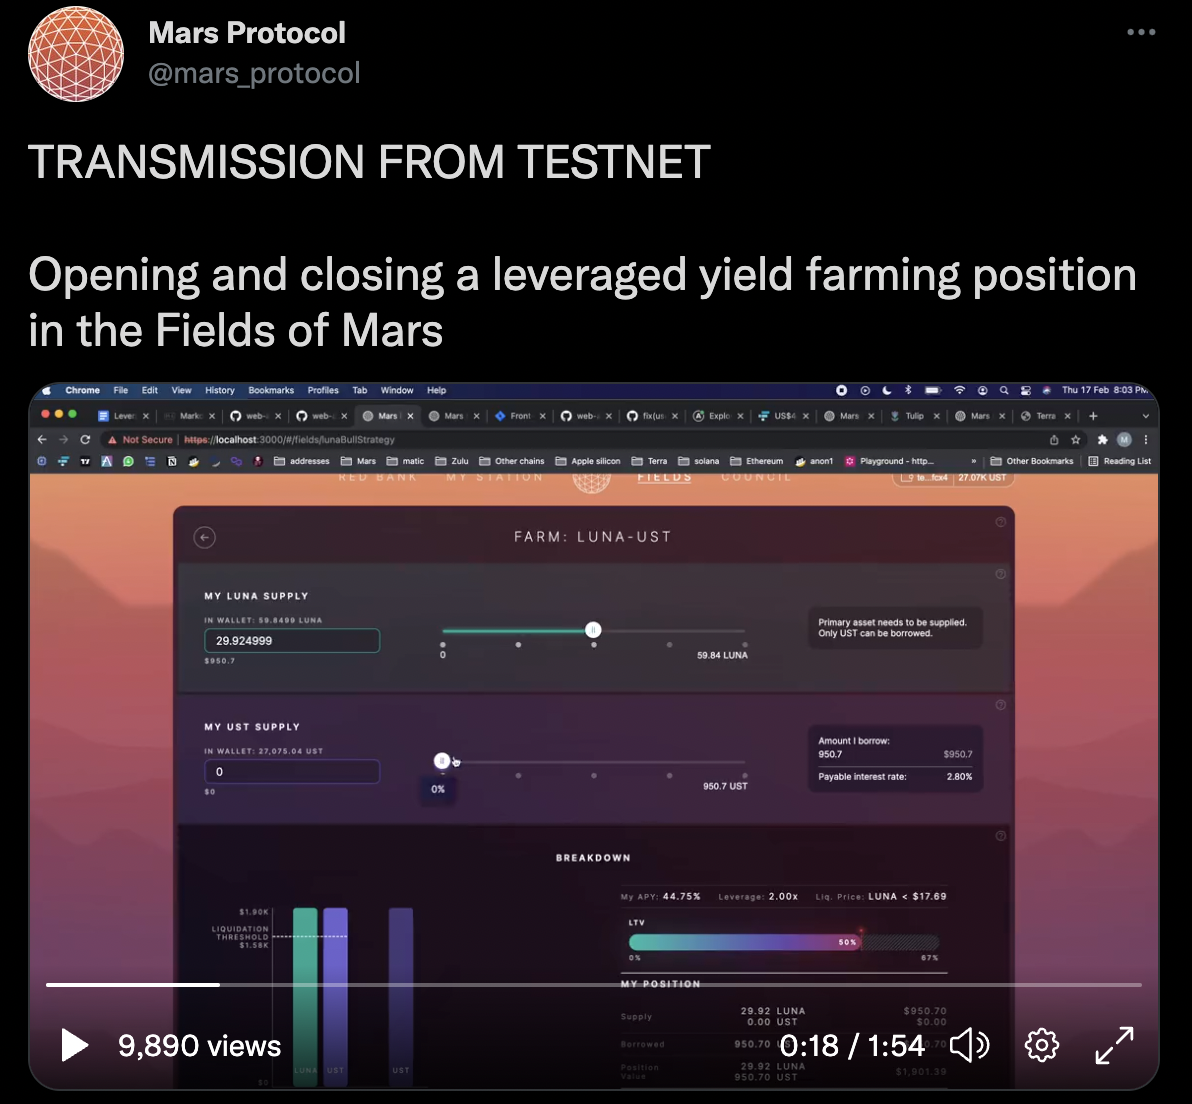Open the anon1 bookmark
Screen dimensions: 1192x1104
click(814, 461)
